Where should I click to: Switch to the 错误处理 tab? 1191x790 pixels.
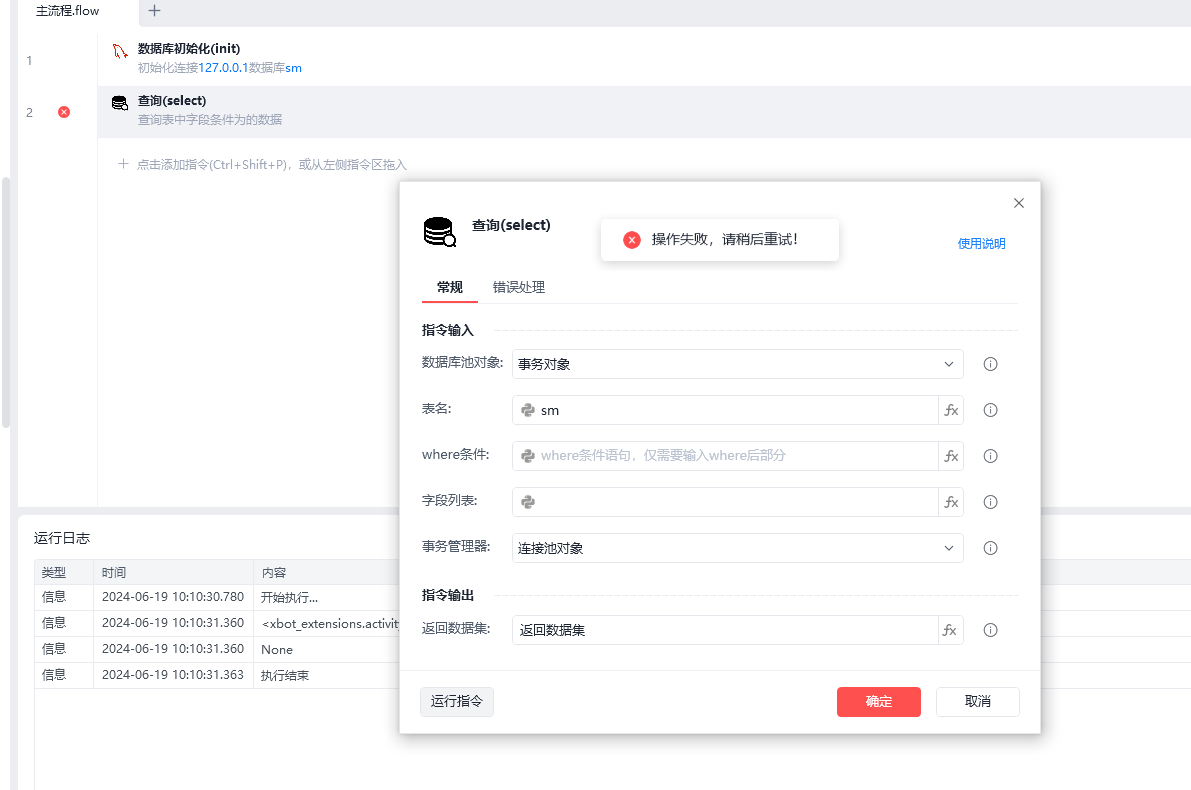coord(518,287)
